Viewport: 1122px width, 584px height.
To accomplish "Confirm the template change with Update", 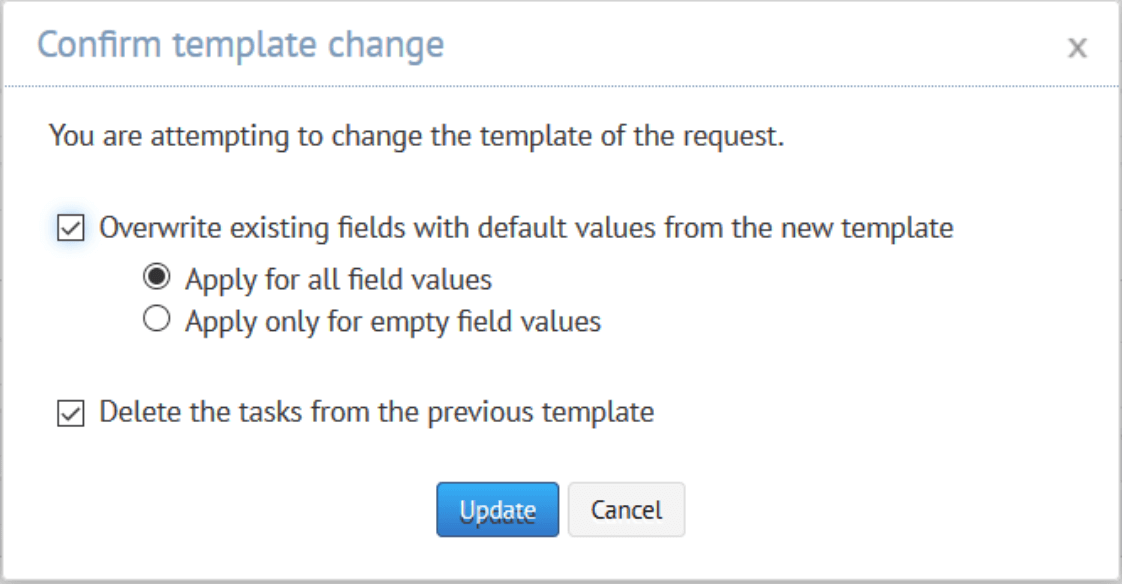I will [497, 509].
